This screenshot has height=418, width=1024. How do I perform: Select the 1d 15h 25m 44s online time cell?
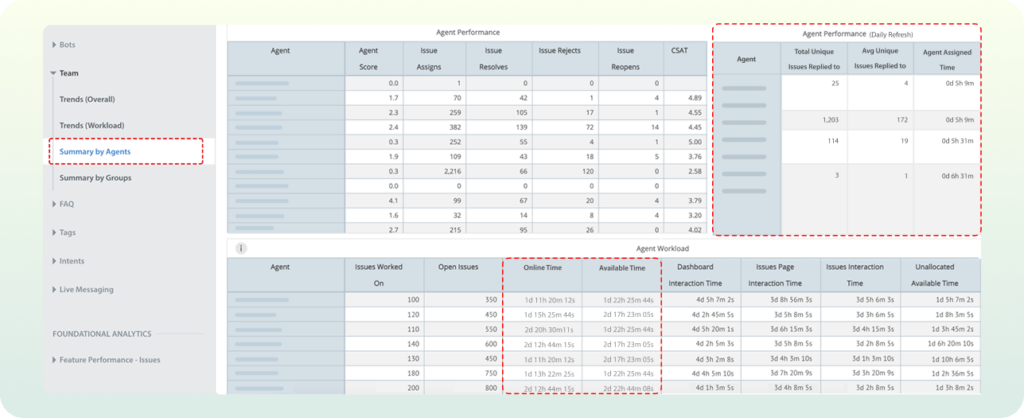pos(543,314)
